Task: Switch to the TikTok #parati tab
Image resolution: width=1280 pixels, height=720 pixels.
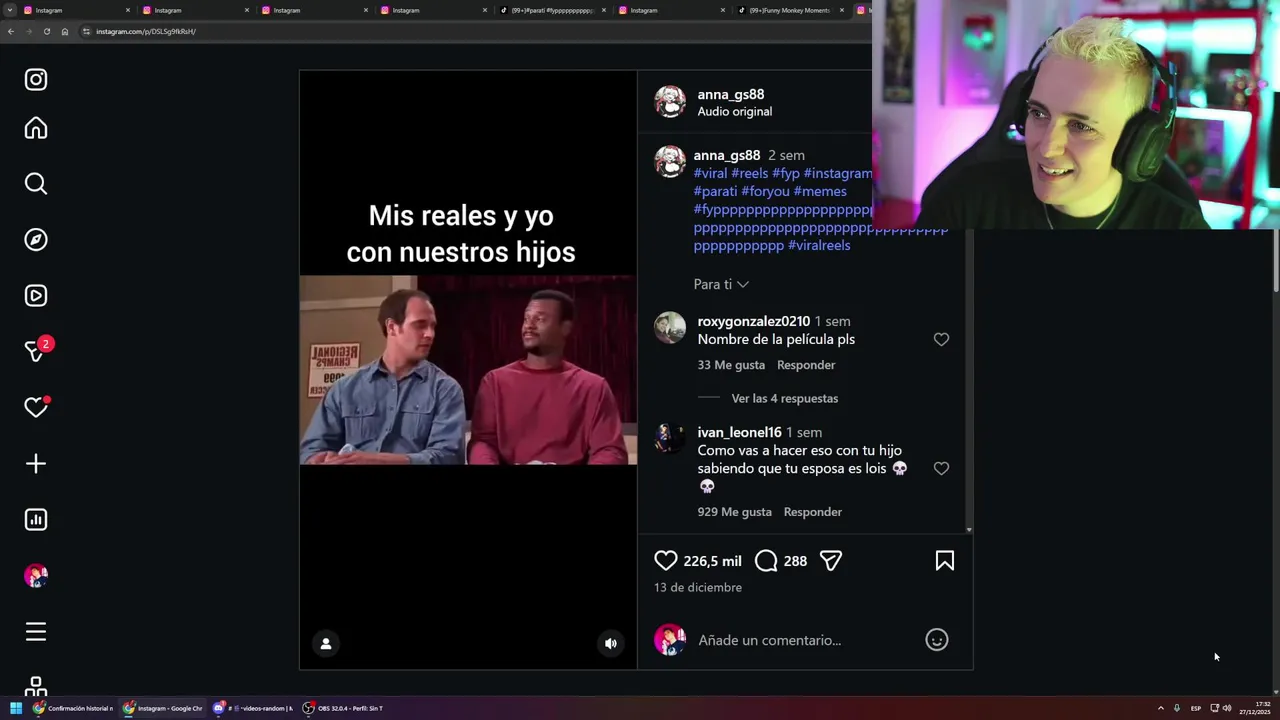Action: pyautogui.click(x=553, y=10)
